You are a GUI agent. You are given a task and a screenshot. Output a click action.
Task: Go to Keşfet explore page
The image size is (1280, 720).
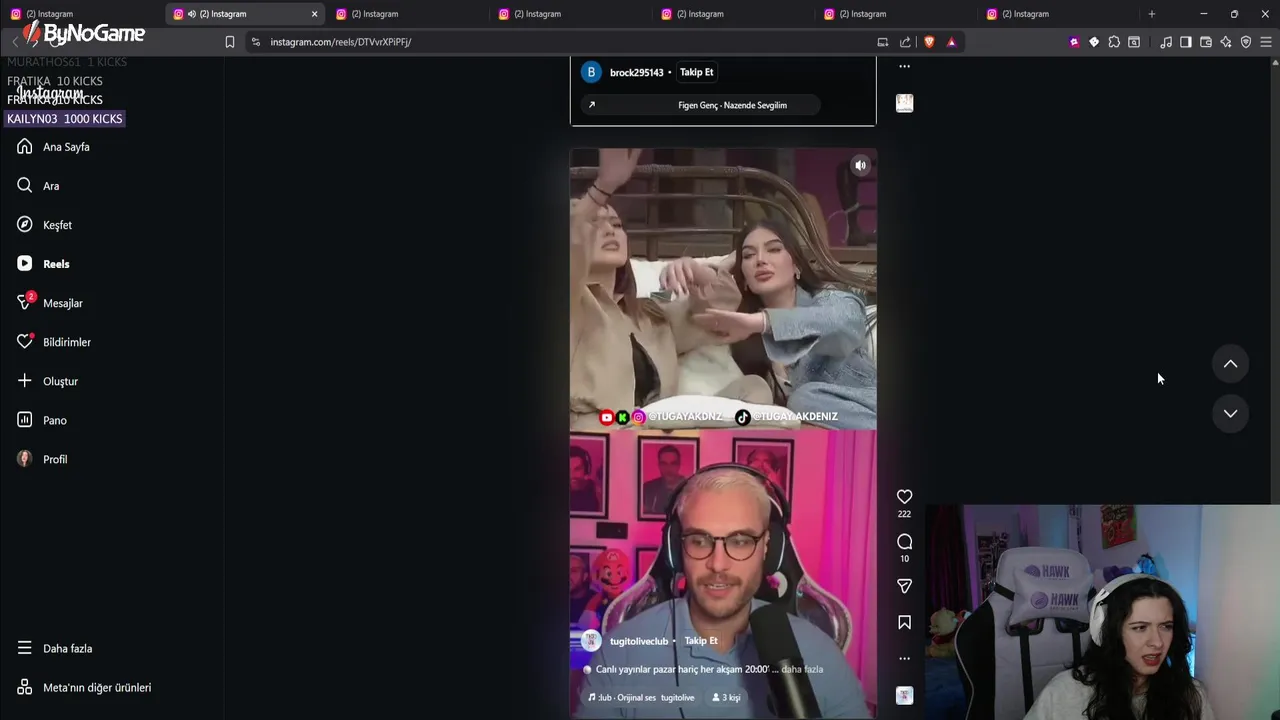44,225
